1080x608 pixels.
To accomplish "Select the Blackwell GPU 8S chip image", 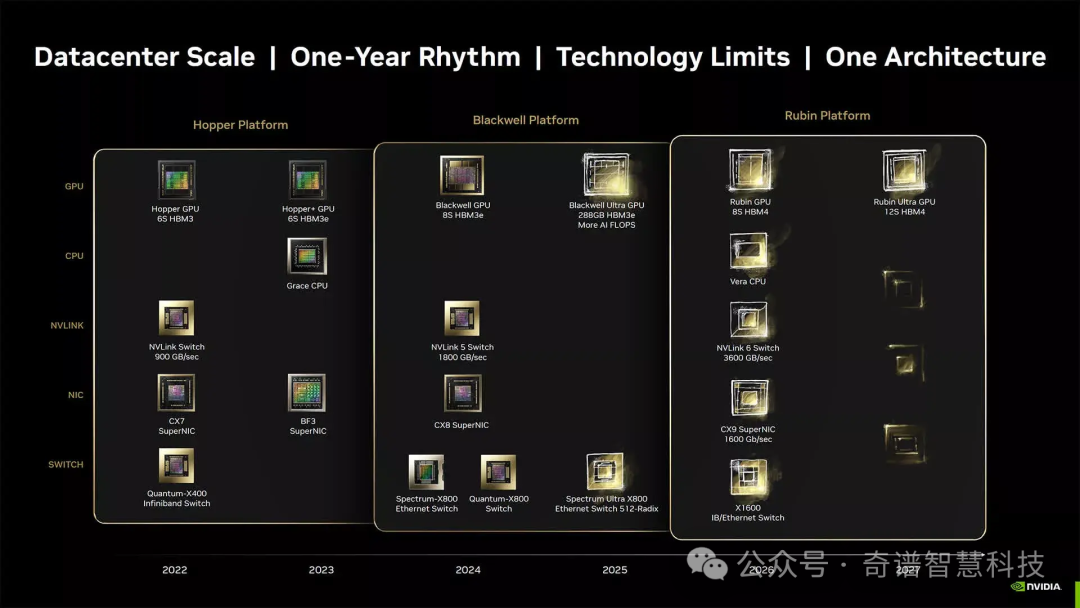I will (x=462, y=176).
